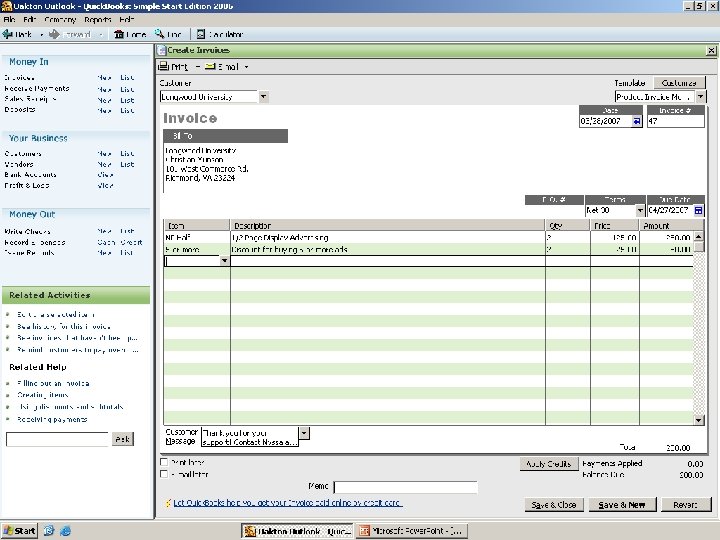Click List next to Receive Payments

coord(127,89)
